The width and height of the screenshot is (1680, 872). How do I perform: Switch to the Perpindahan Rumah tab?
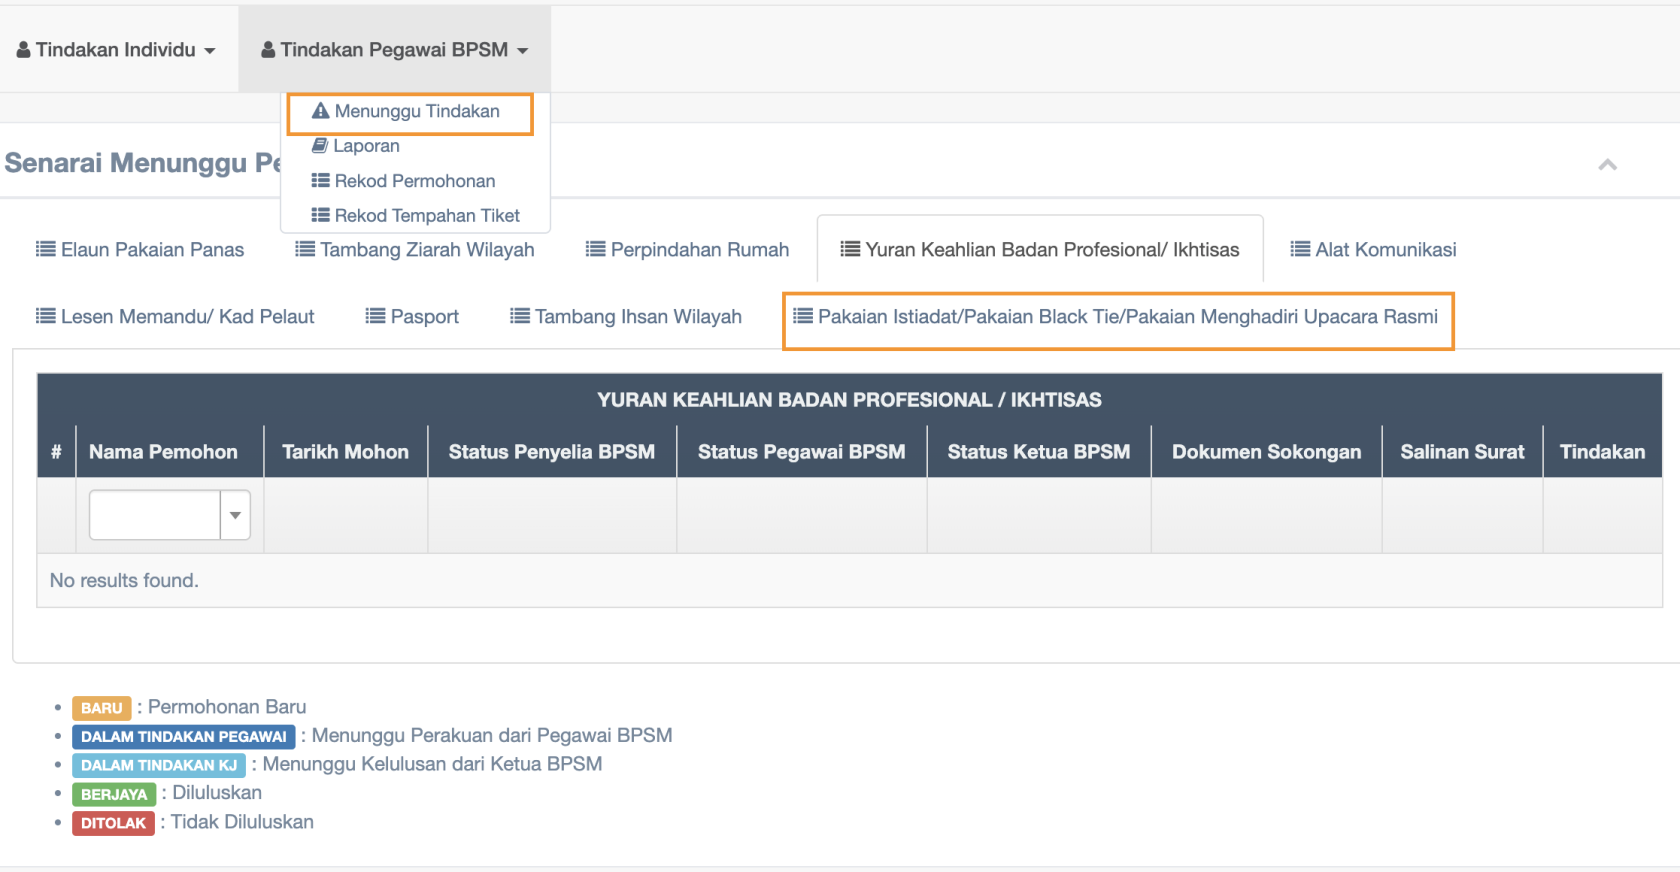pyautogui.click(x=687, y=250)
